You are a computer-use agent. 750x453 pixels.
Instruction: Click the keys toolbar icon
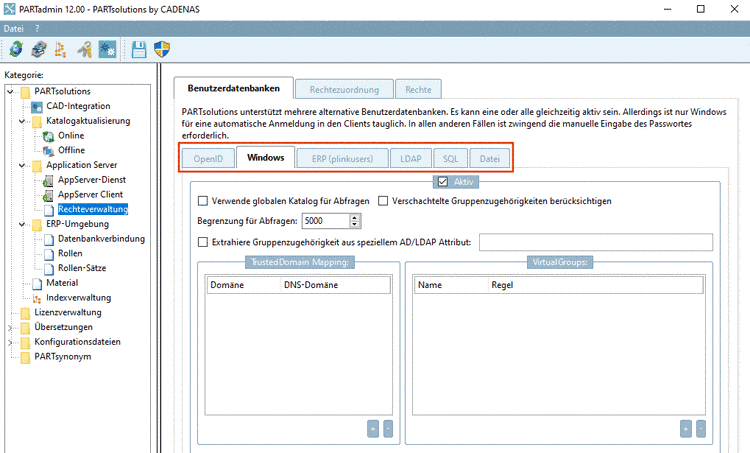pyautogui.click(x=85, y=49)
